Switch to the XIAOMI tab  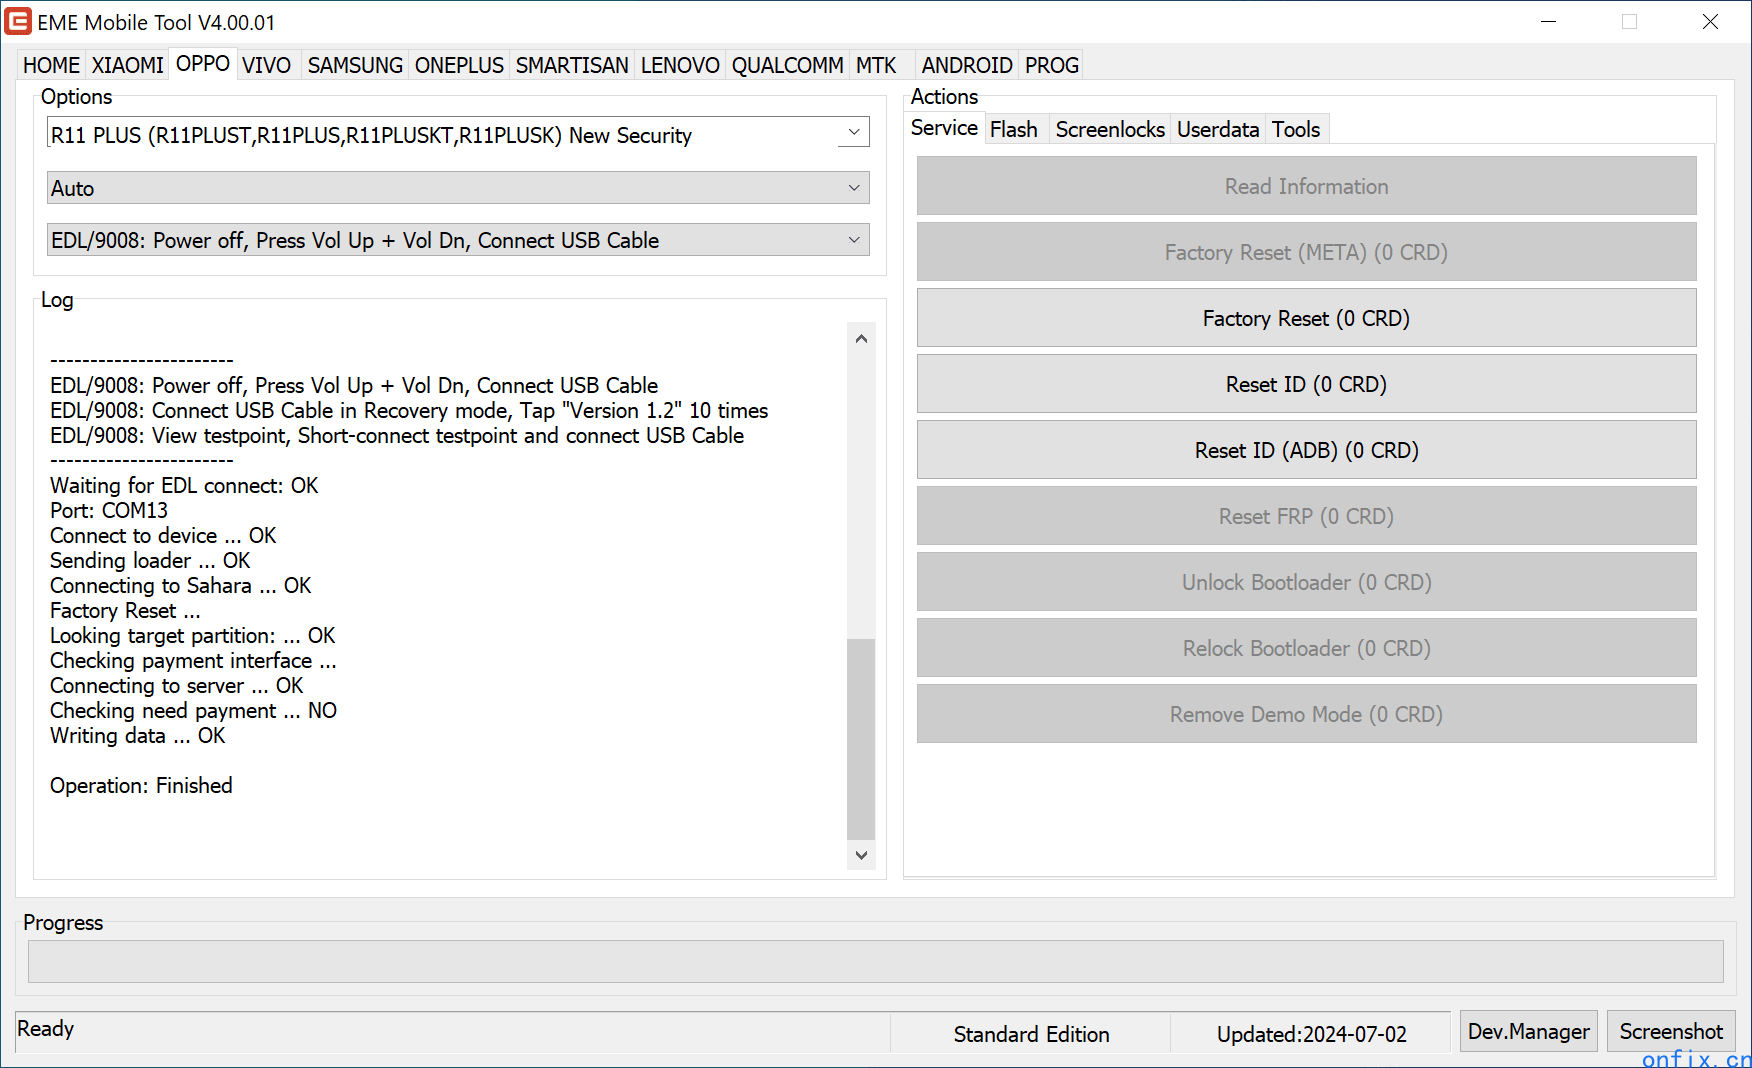pos(127,65)
